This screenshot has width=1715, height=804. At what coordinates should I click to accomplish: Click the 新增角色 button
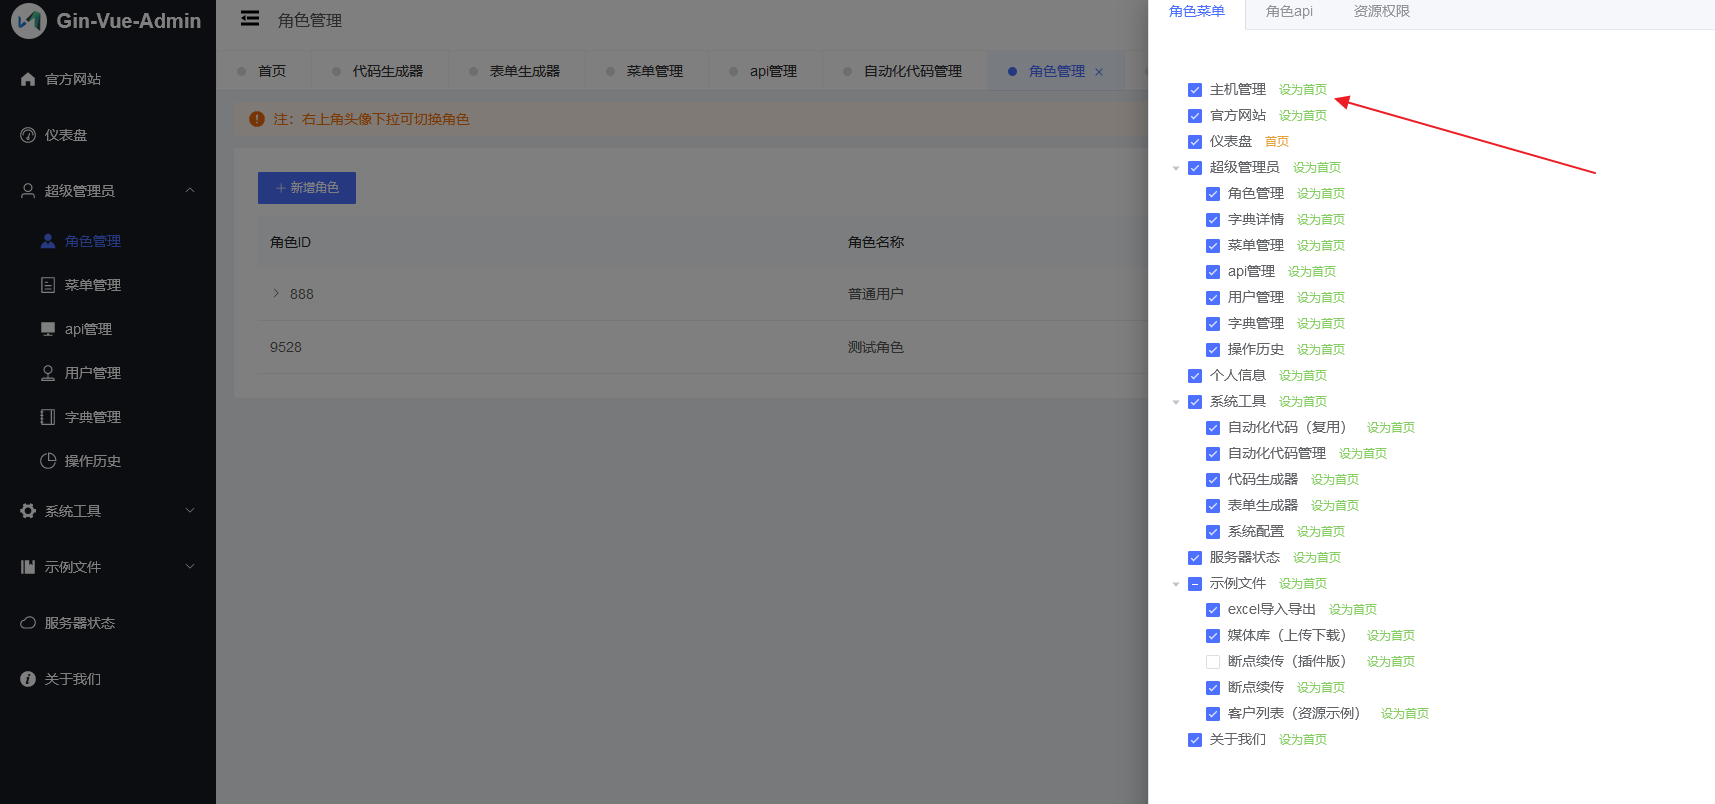[307, 188]
